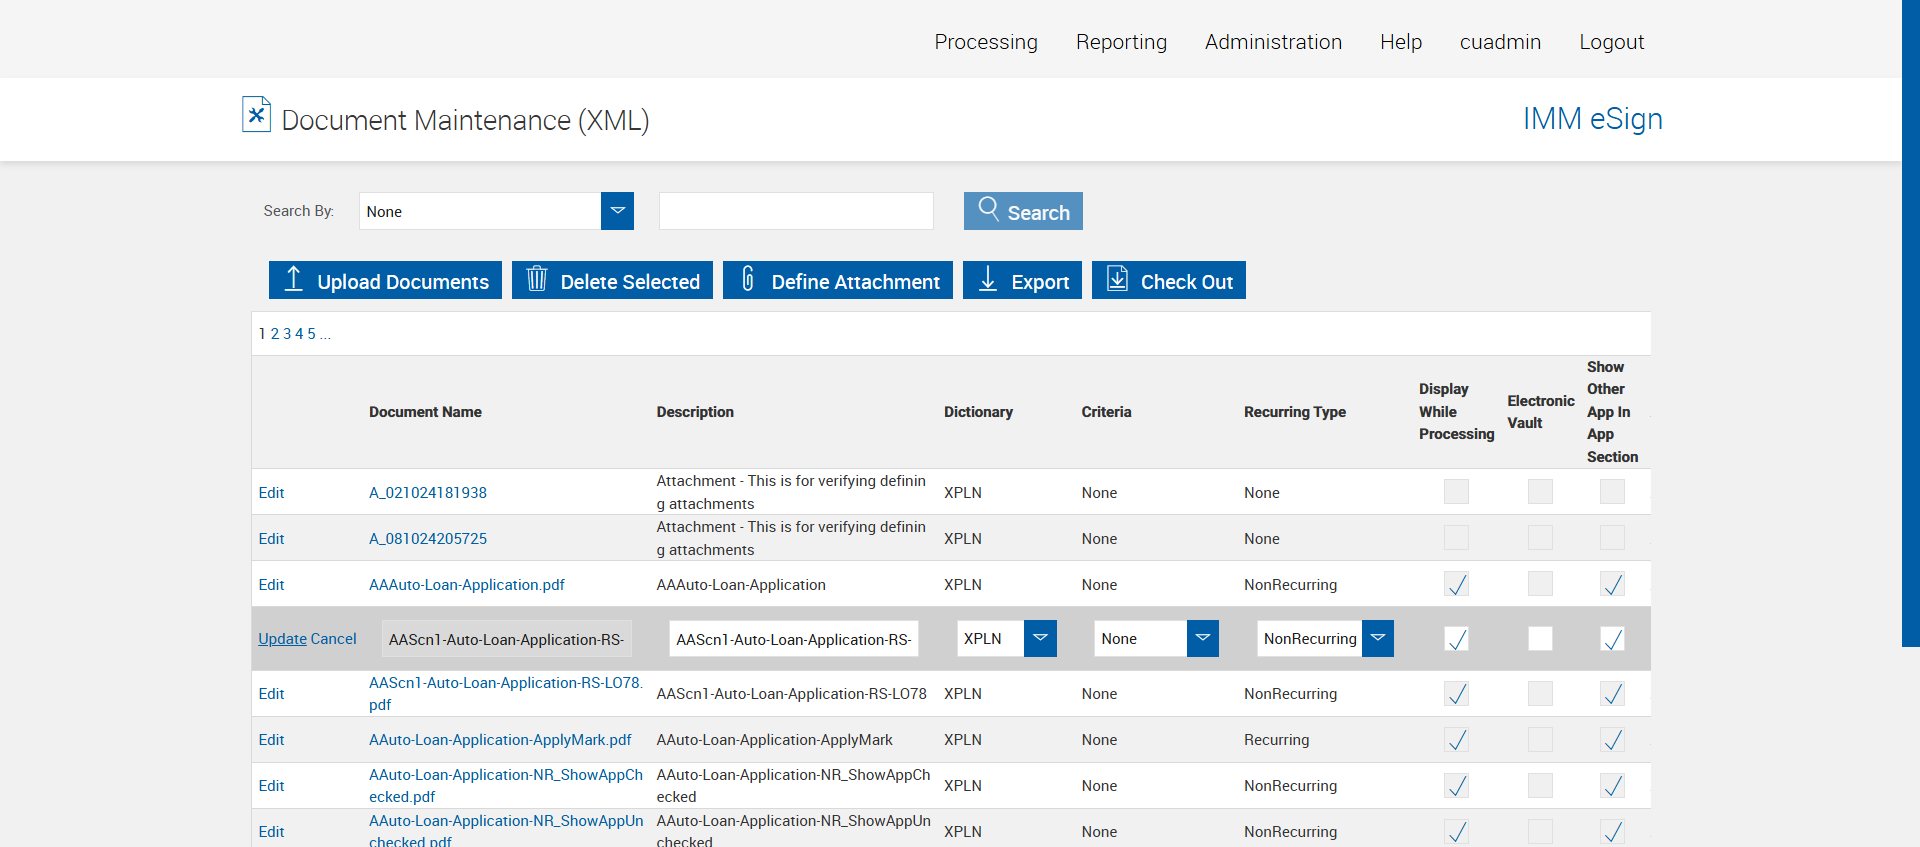Click the trash can Delete Selected icon
Screen dimensions: 1920x847
pos(537,279)
